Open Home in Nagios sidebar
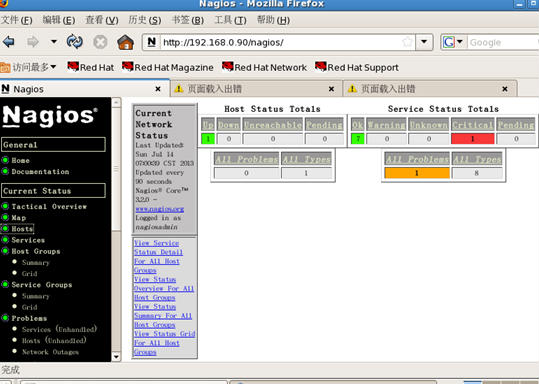 (x=20, y=160)
